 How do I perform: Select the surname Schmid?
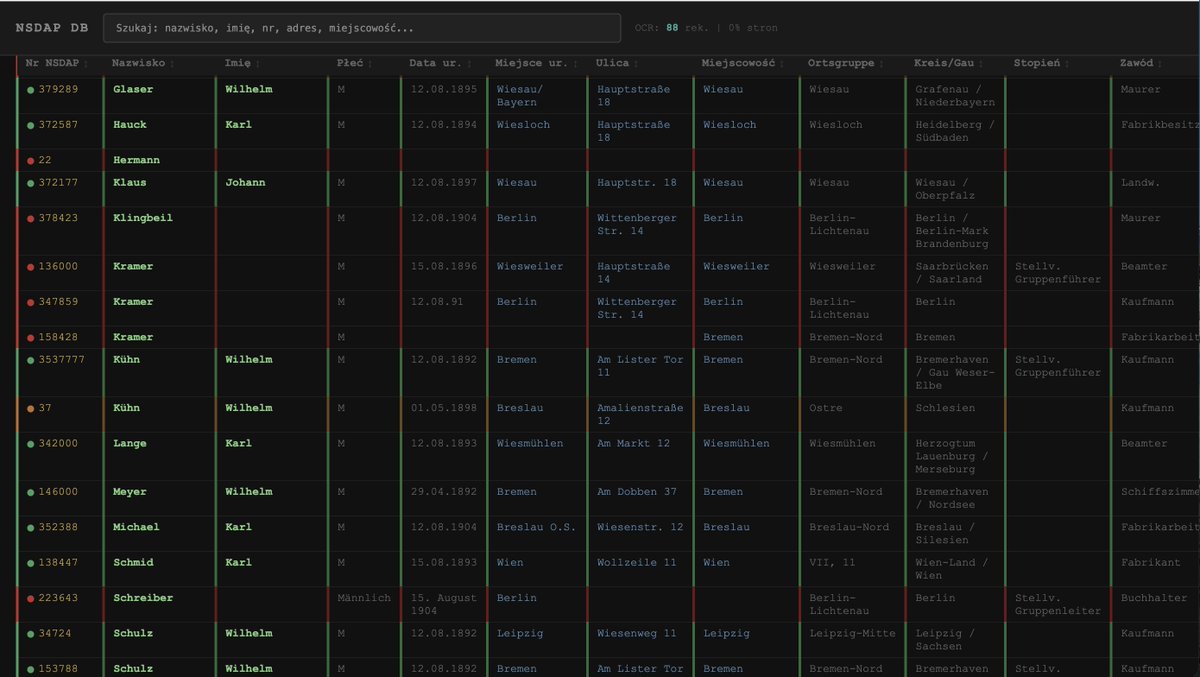point(133,563)
